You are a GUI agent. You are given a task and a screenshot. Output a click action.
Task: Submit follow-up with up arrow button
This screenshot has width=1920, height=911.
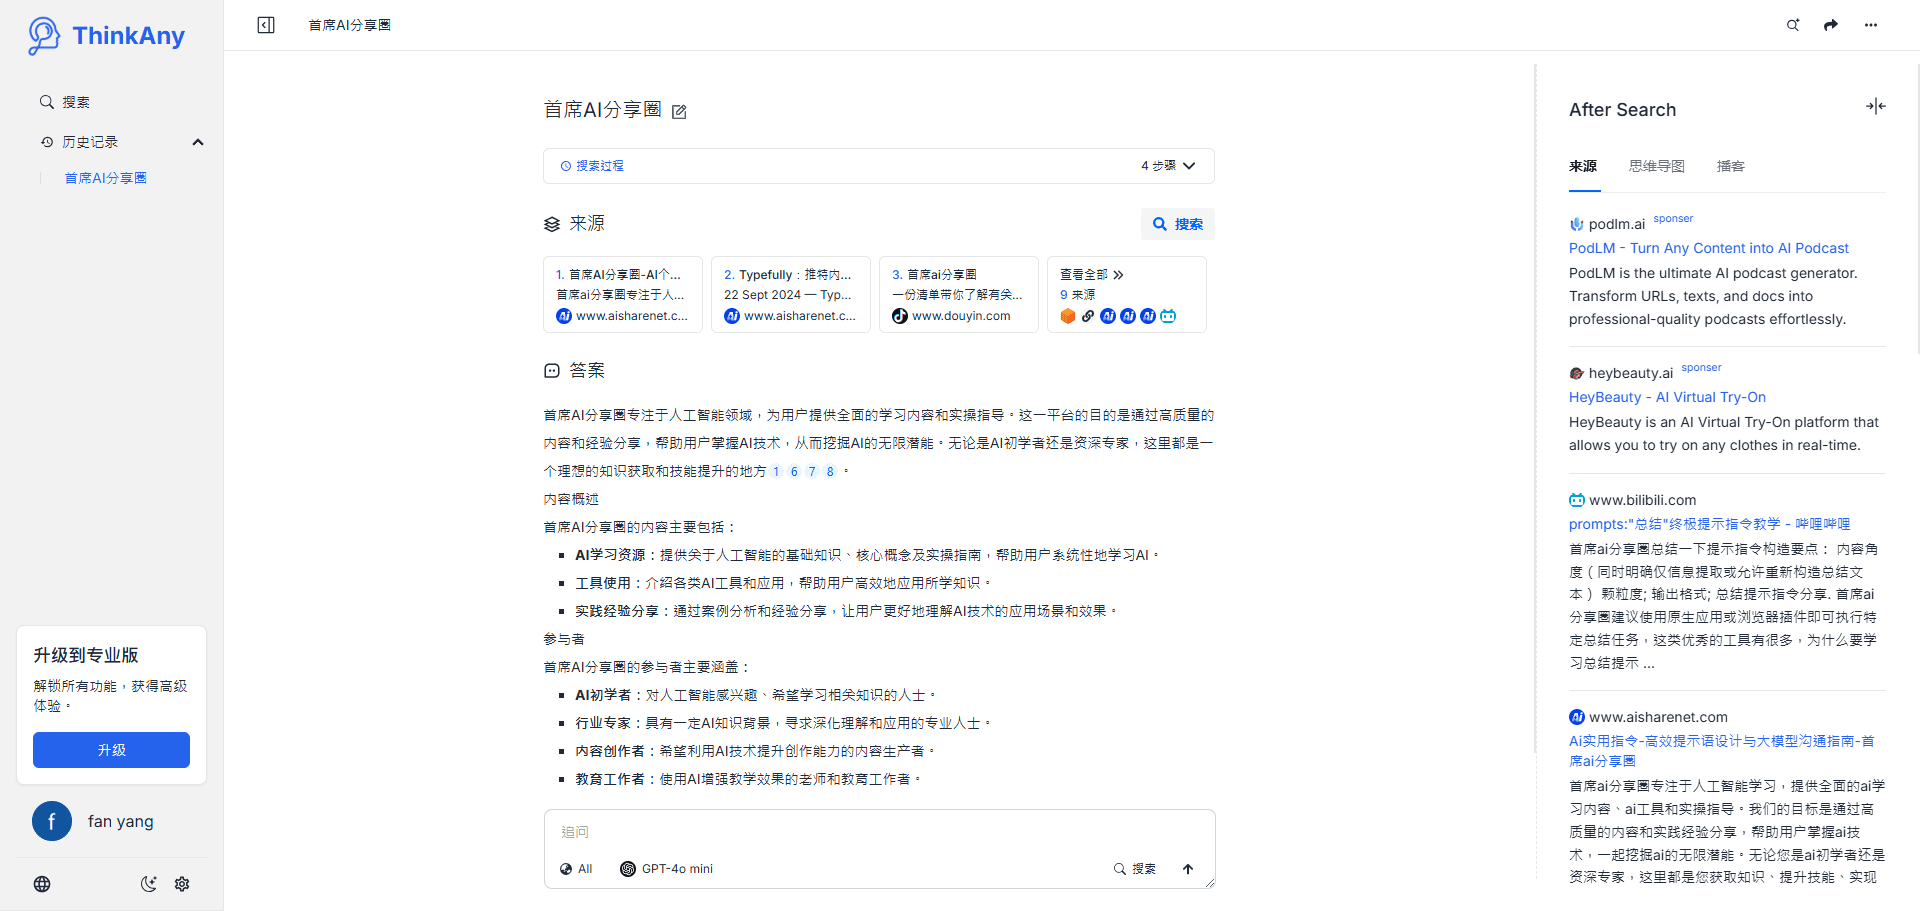(1188, 869)
